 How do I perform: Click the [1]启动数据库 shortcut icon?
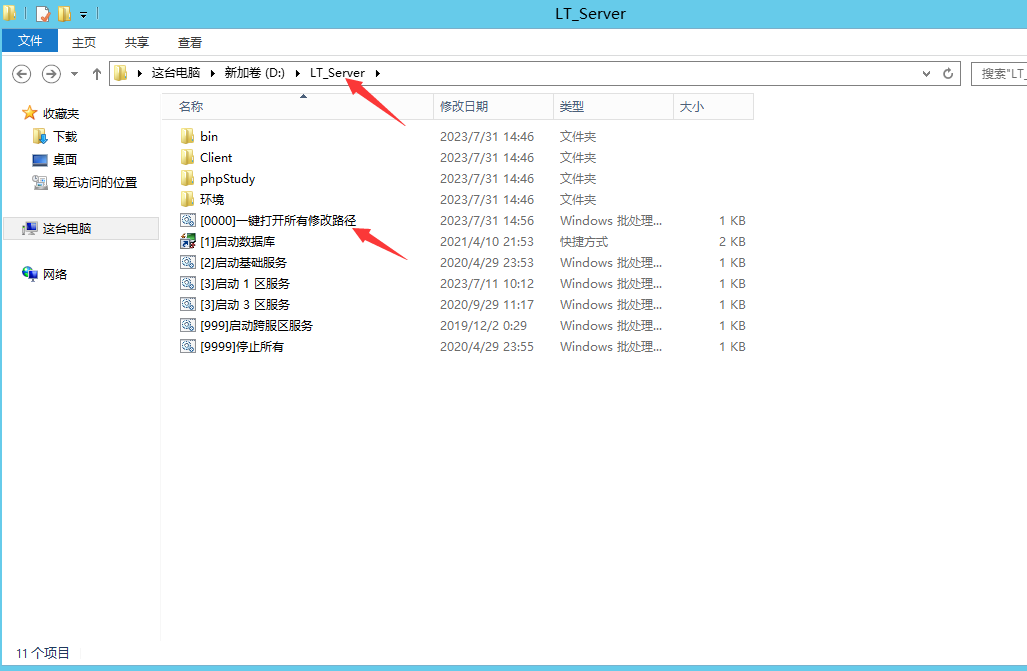click(187, 241)
